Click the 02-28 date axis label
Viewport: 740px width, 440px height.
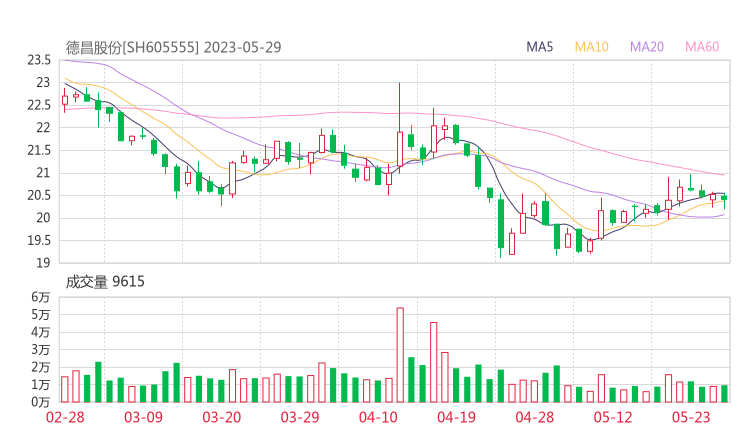tap(65, 417)
